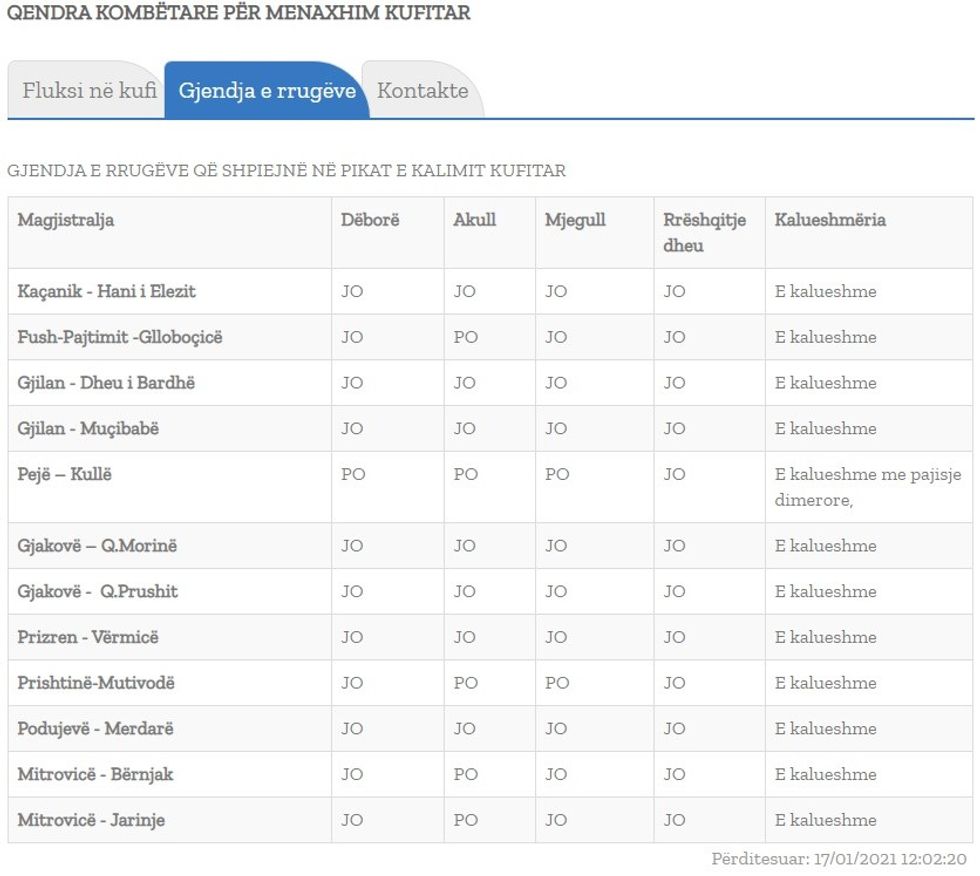Viewport: 980px width, 876px height.
Task: Click the Mjegull column header
Action: [575, 220]
